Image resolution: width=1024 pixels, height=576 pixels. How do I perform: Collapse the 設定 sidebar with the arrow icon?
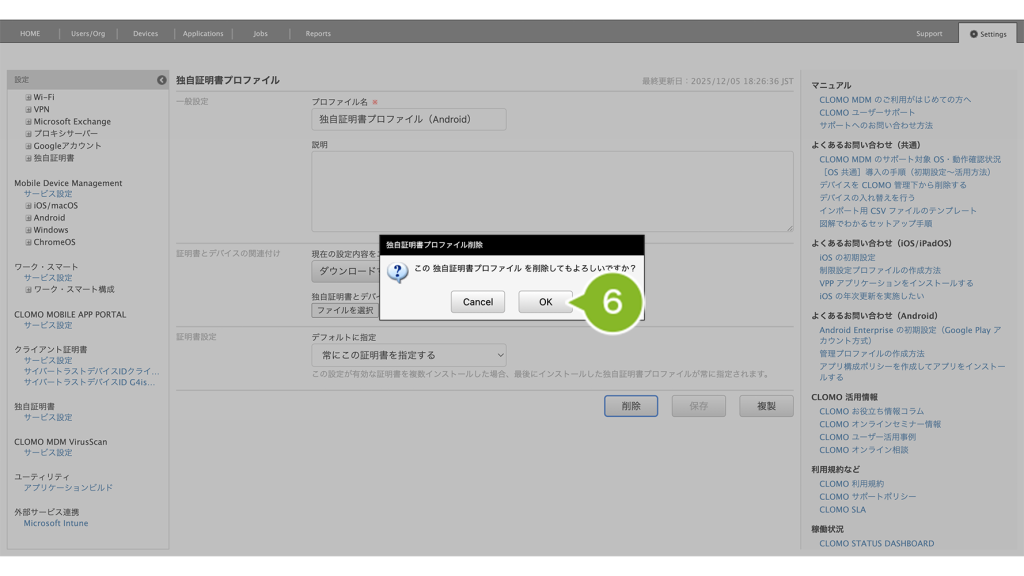pyautogui.click(x=162, y=80)
